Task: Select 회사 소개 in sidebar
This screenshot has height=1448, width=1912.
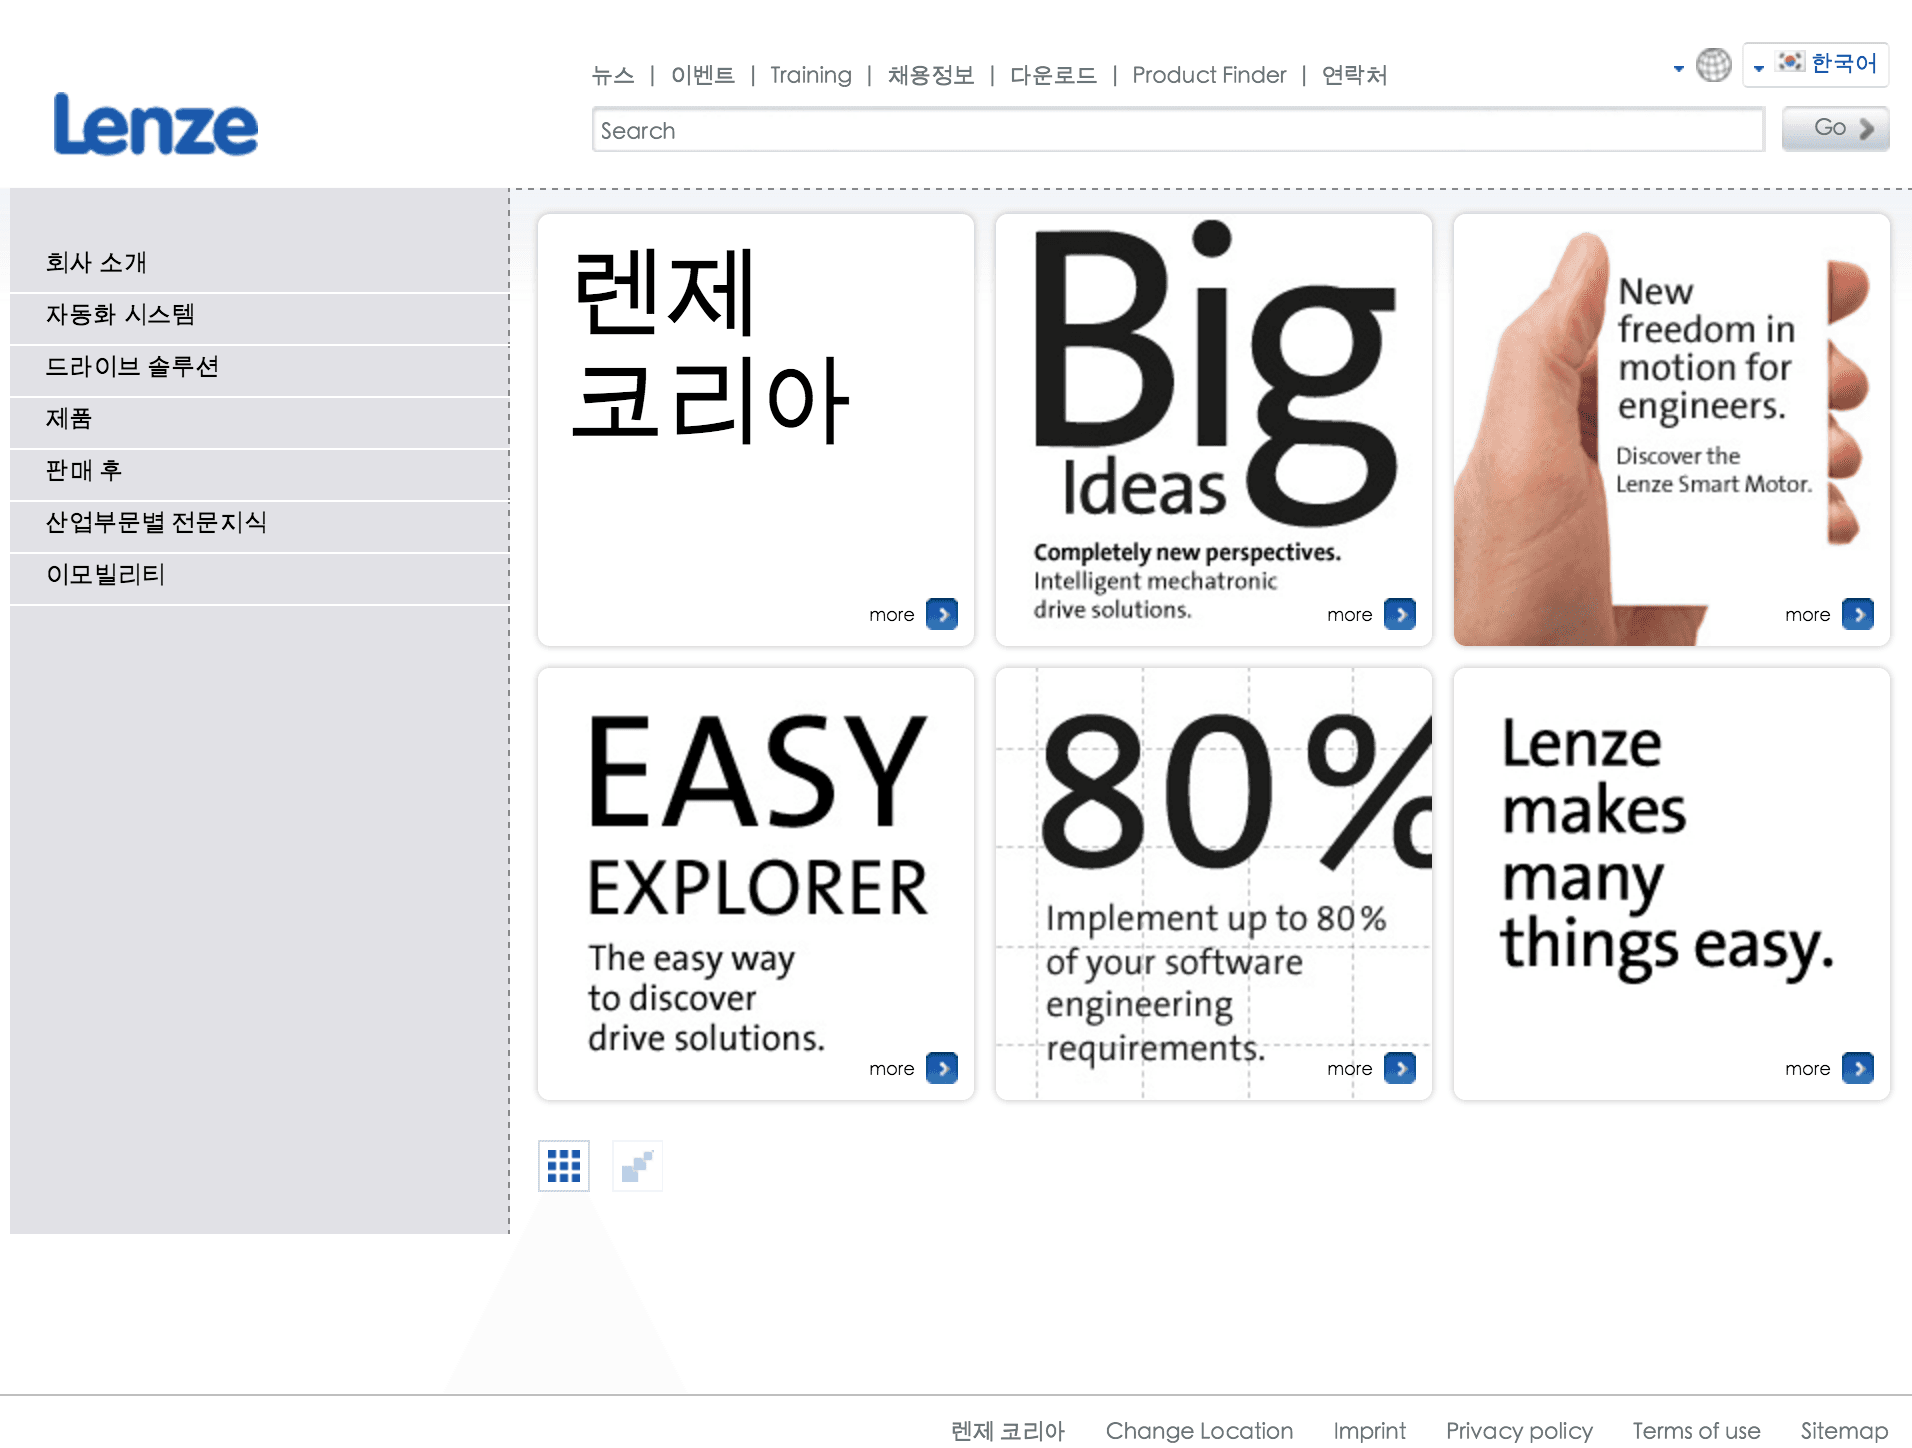Action: tap(259, 262)
